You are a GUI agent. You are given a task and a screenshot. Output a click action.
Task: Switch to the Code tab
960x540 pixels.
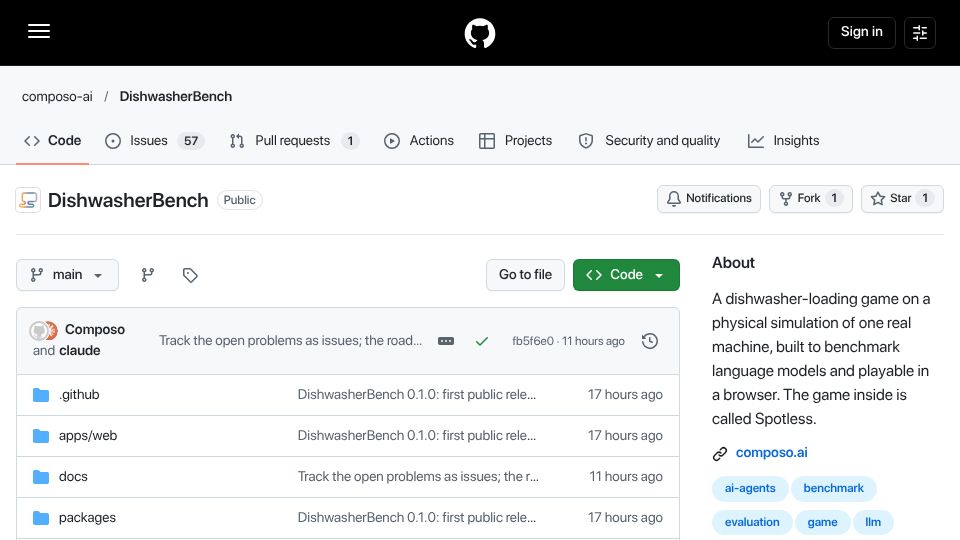53,141
